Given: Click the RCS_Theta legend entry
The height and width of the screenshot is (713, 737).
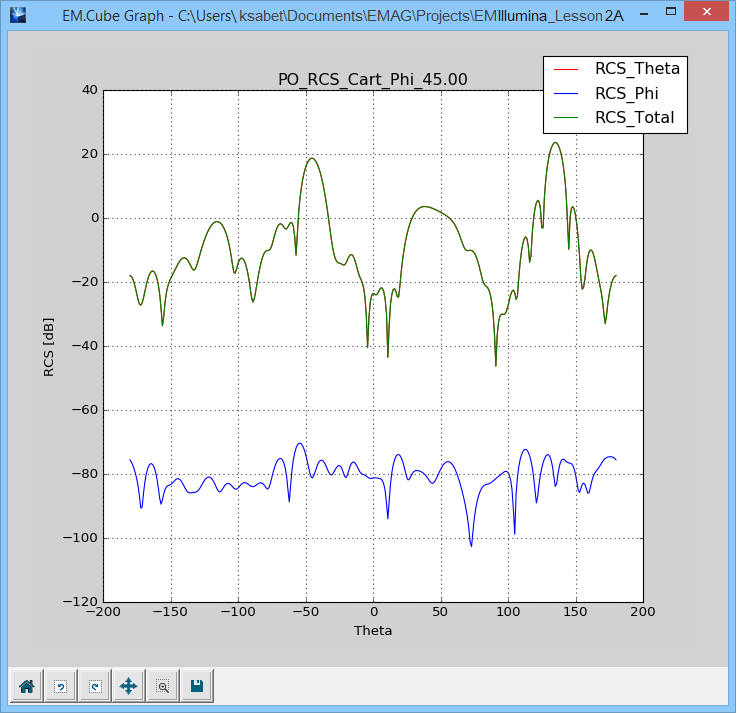Looking at the screenshot, I should (636, 69).
